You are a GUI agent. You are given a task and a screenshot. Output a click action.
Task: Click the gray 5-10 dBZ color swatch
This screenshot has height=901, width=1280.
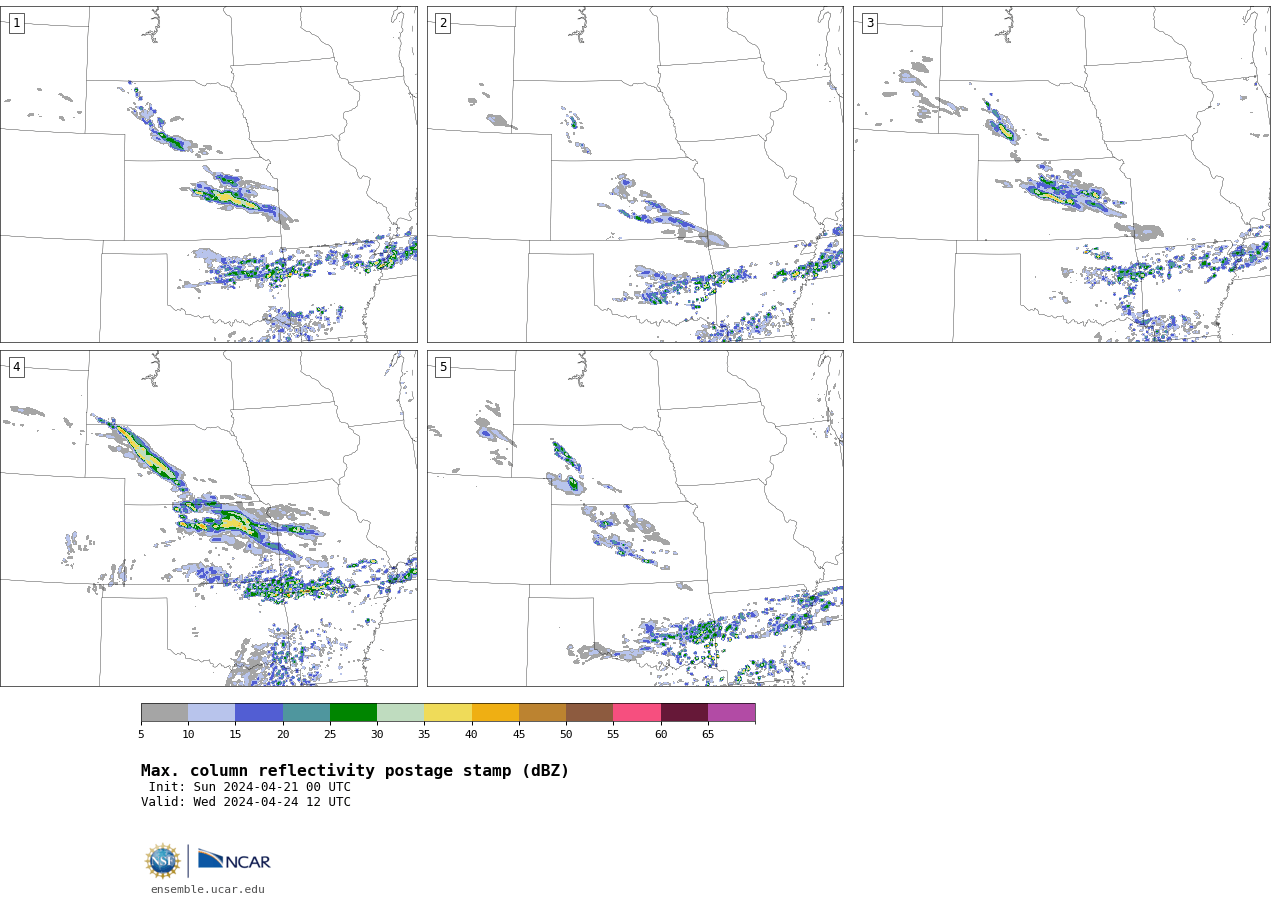[164, 712]
